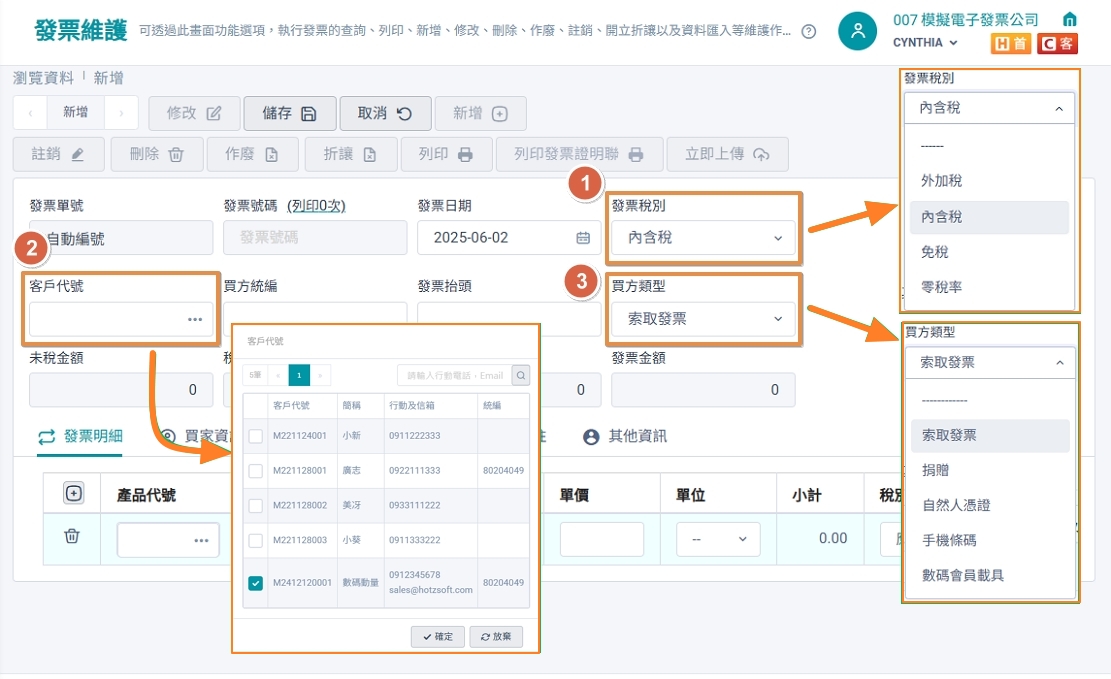
Task: Click the help question mark icon
Action: 808,31
